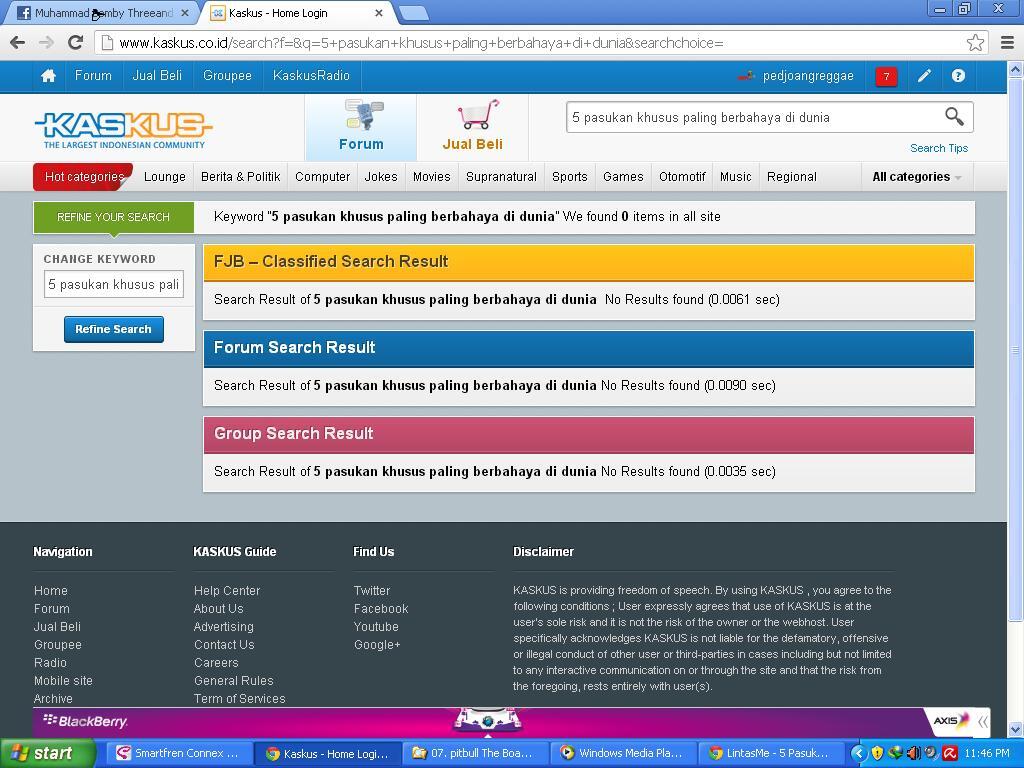1024x768 pixels.
Task: Open notifications badge showing 7
Action: pos(886,76)
